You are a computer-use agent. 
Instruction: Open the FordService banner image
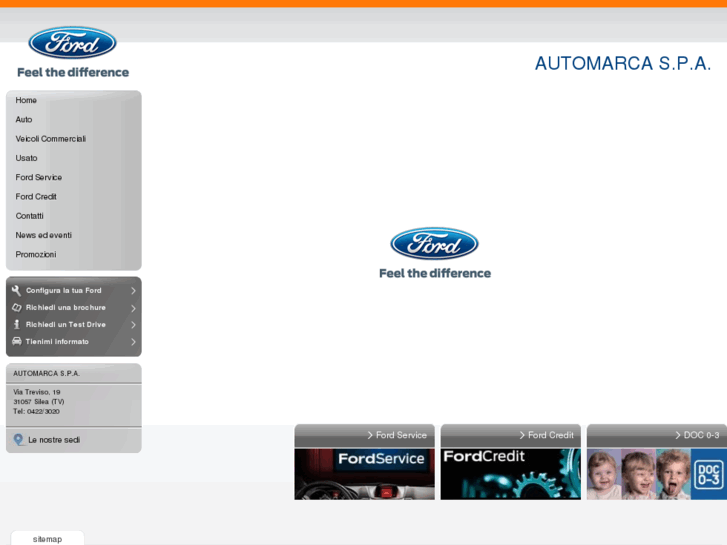(364, 474)
